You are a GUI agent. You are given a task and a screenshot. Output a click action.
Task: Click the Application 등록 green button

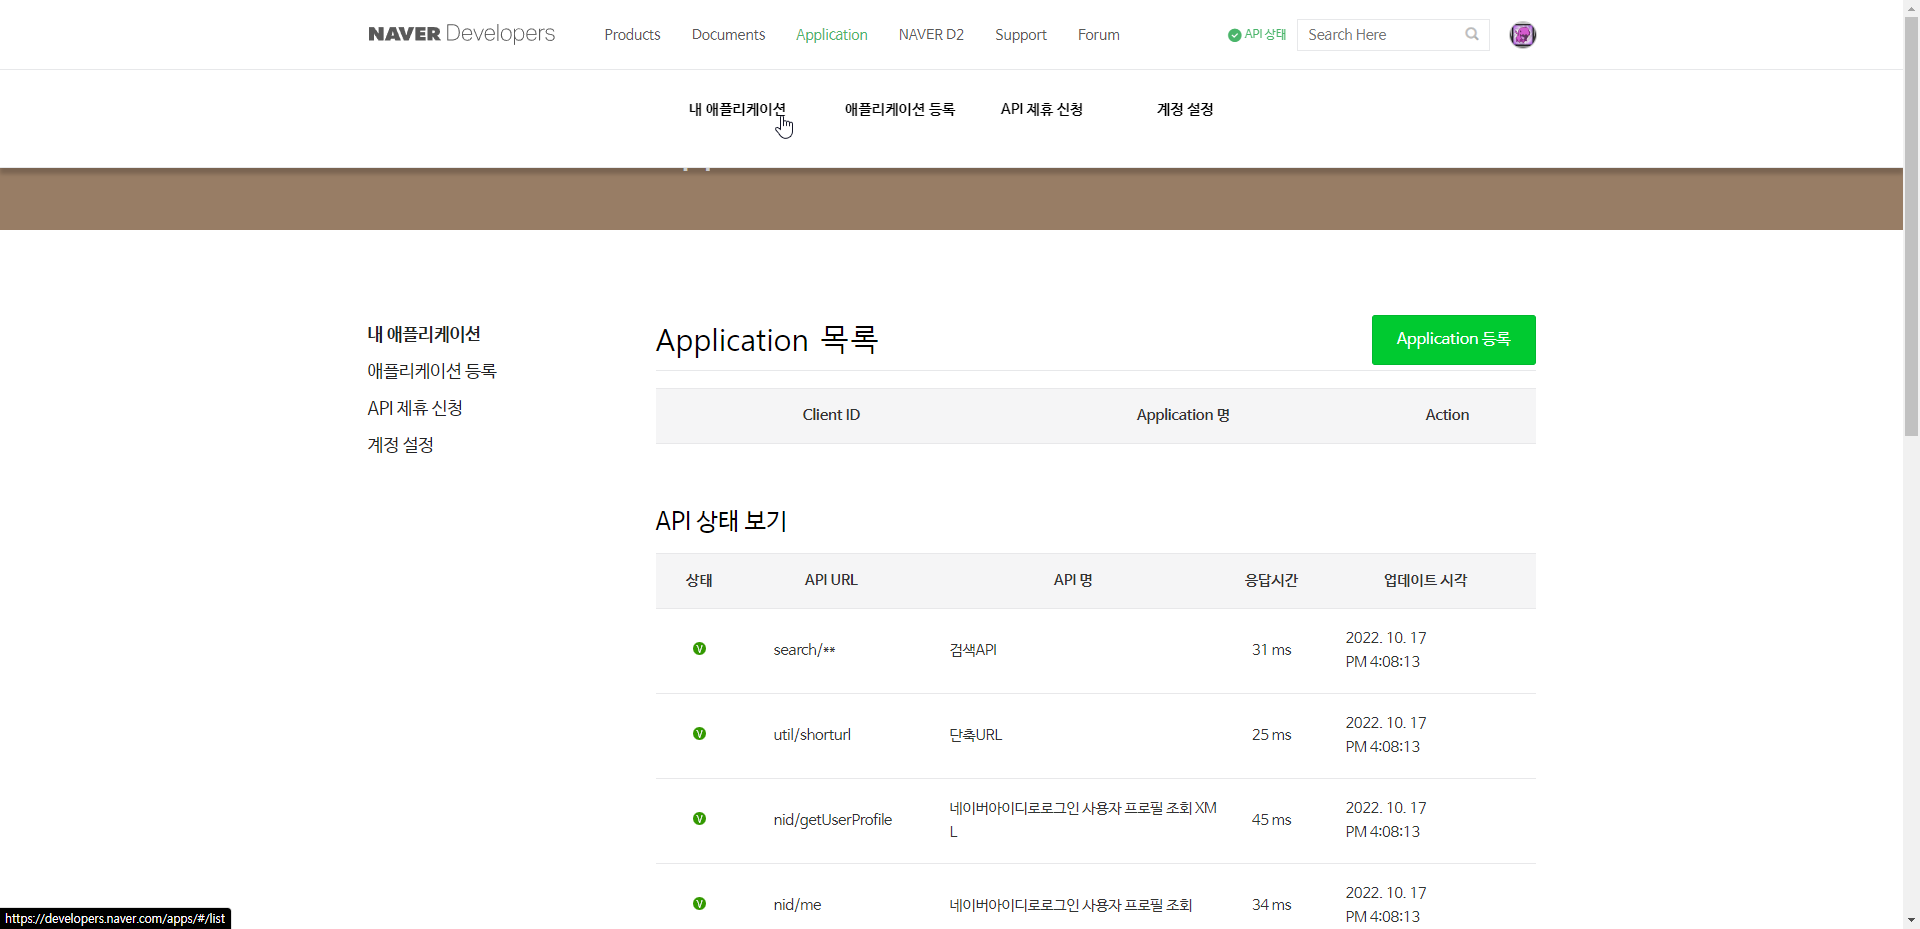pos(1453,340)
